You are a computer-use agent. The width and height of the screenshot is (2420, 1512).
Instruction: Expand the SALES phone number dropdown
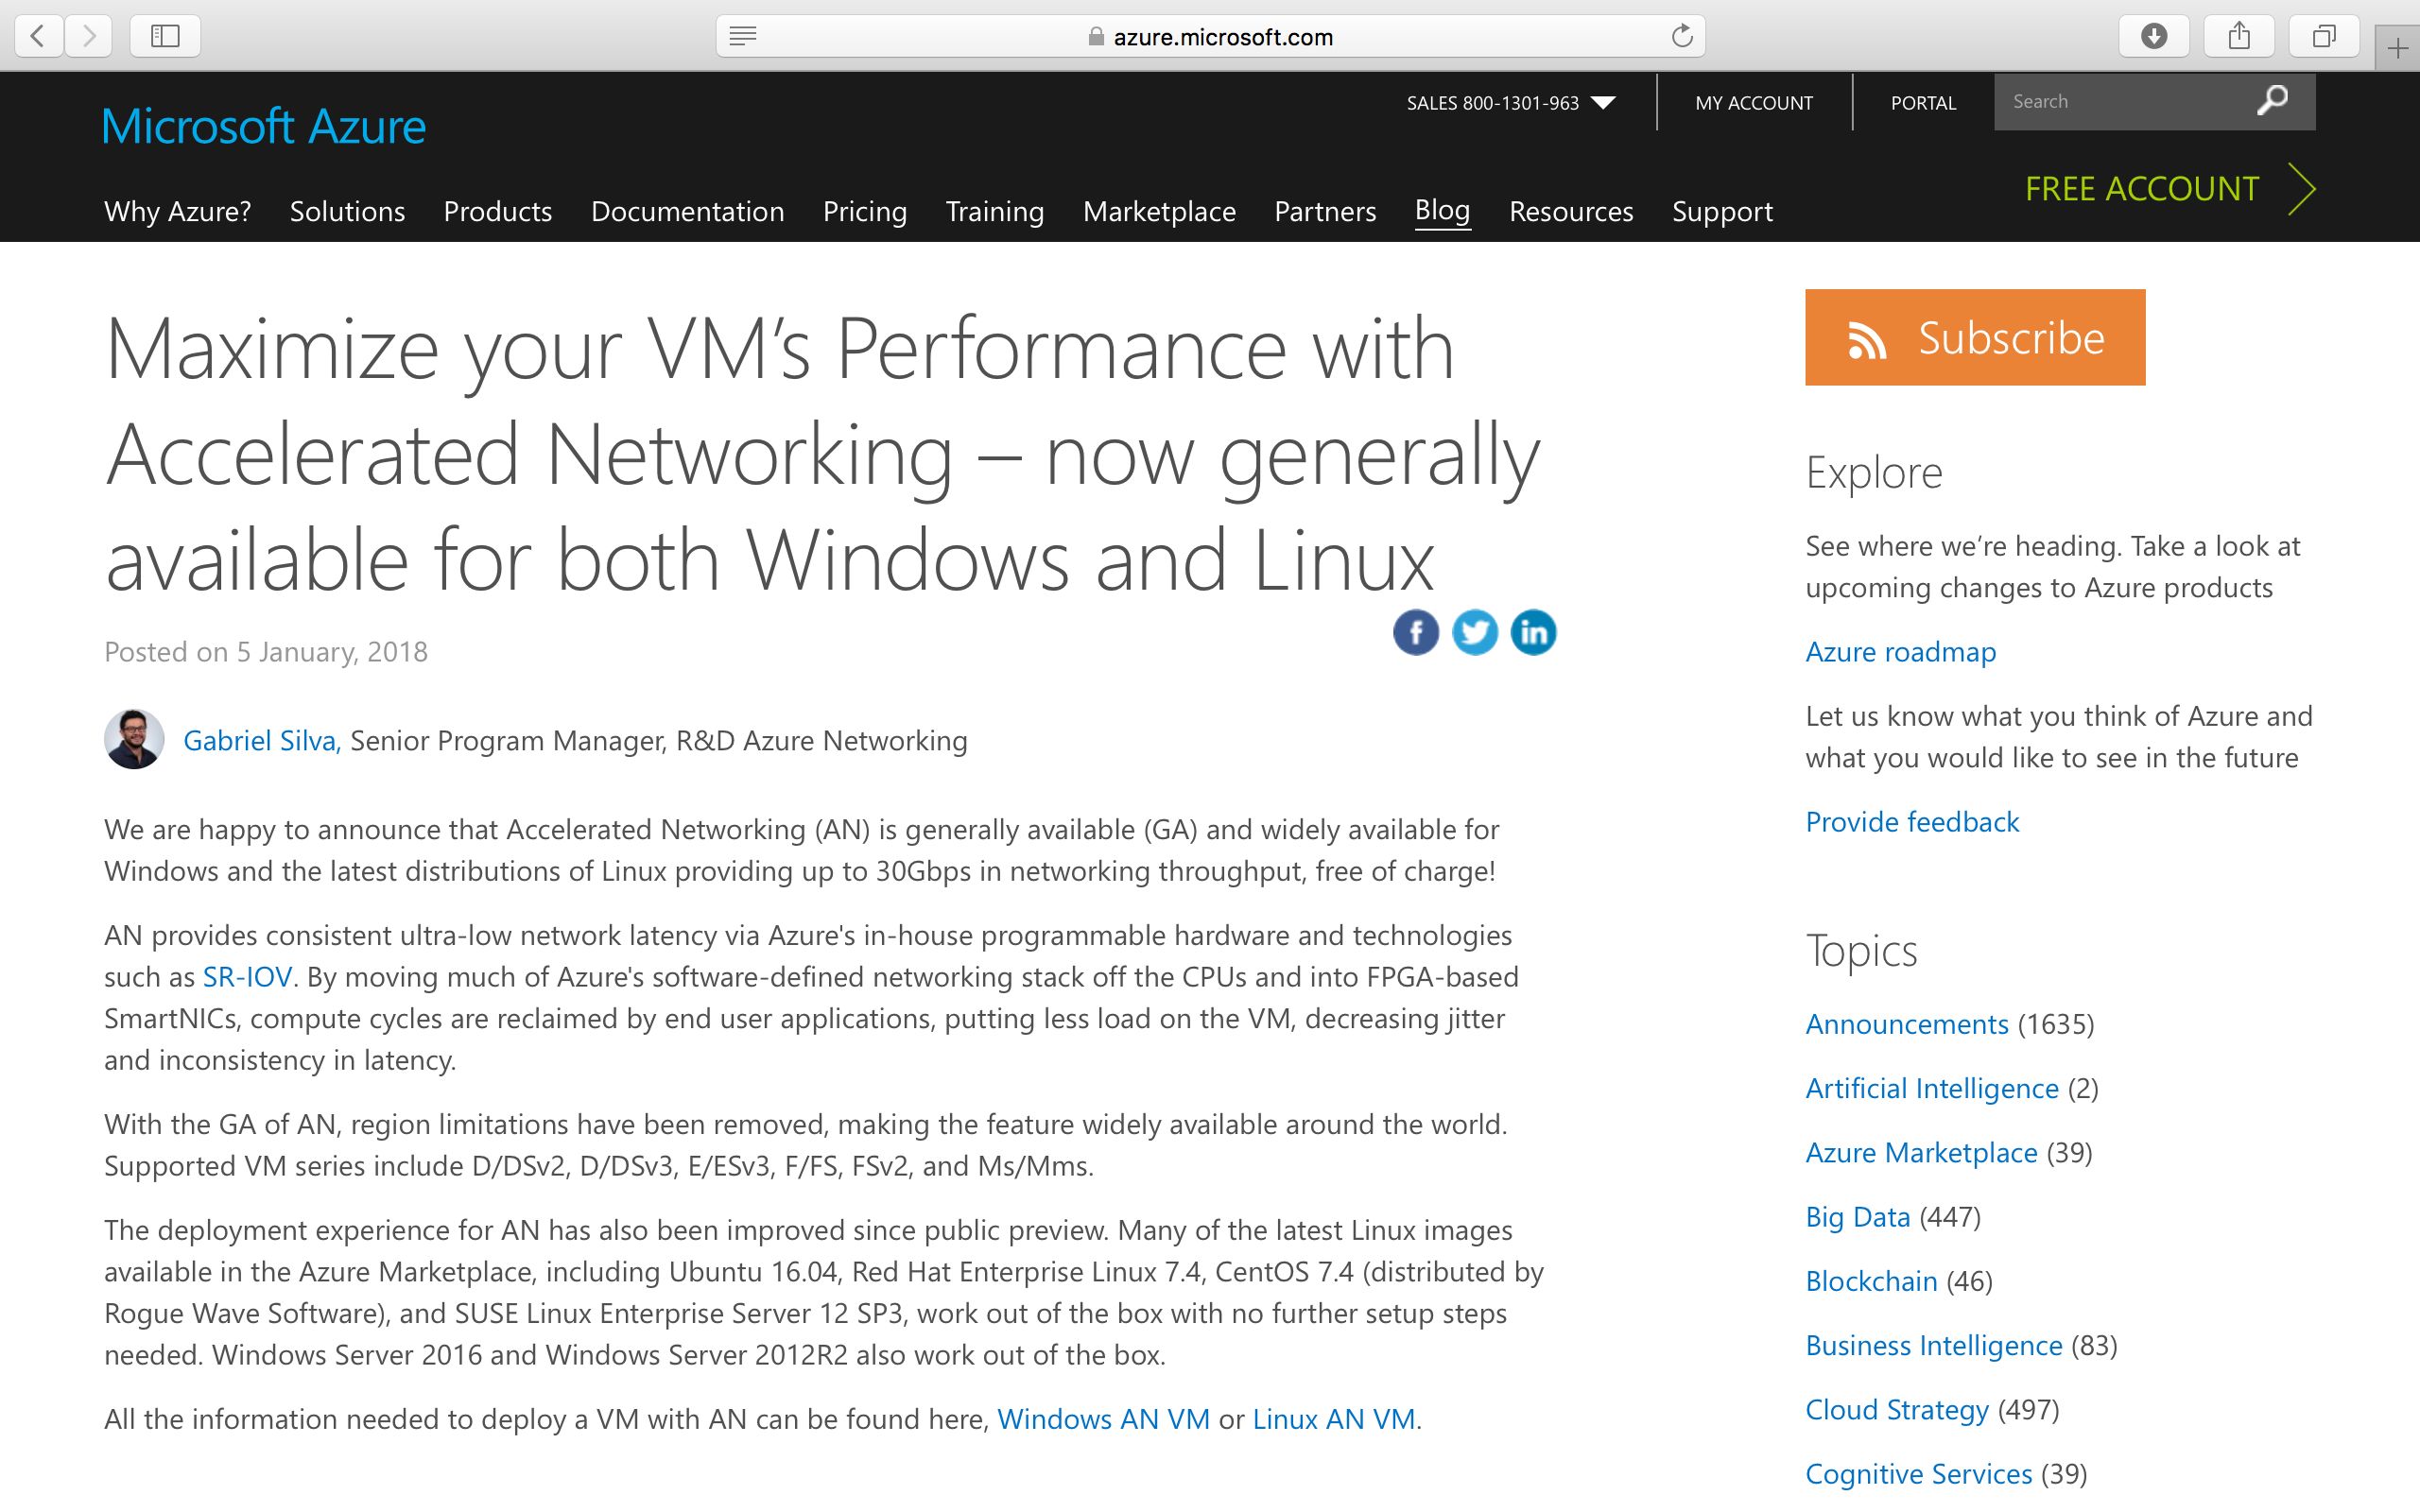(1603, 102)
